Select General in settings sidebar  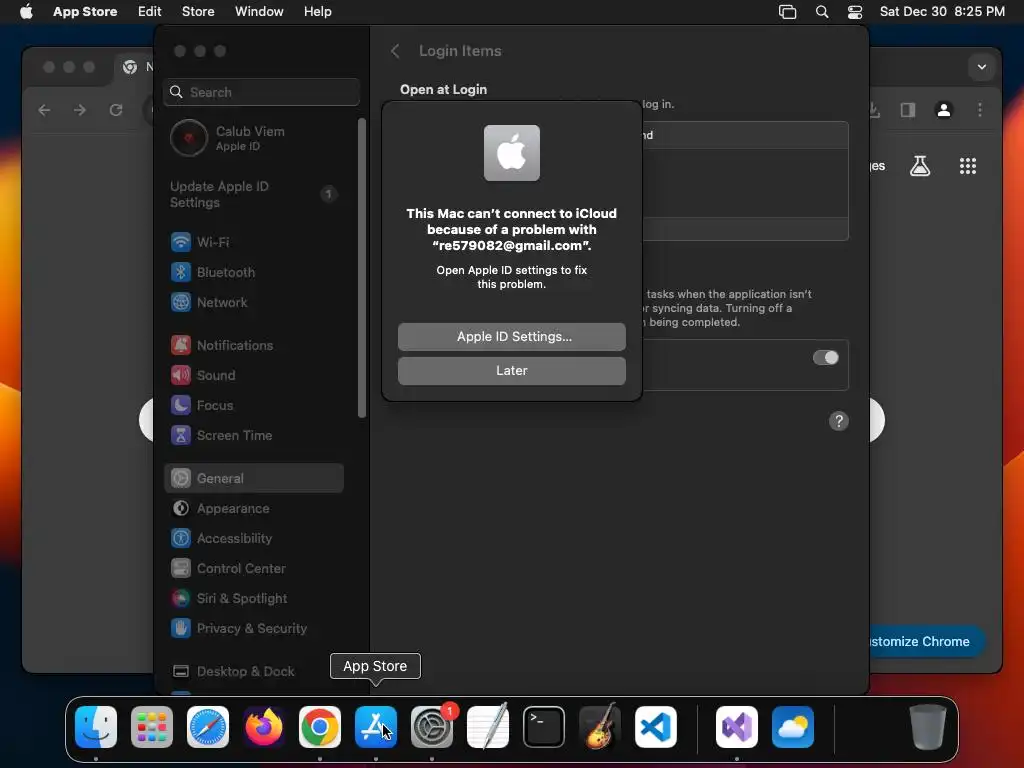pos(254,479)
